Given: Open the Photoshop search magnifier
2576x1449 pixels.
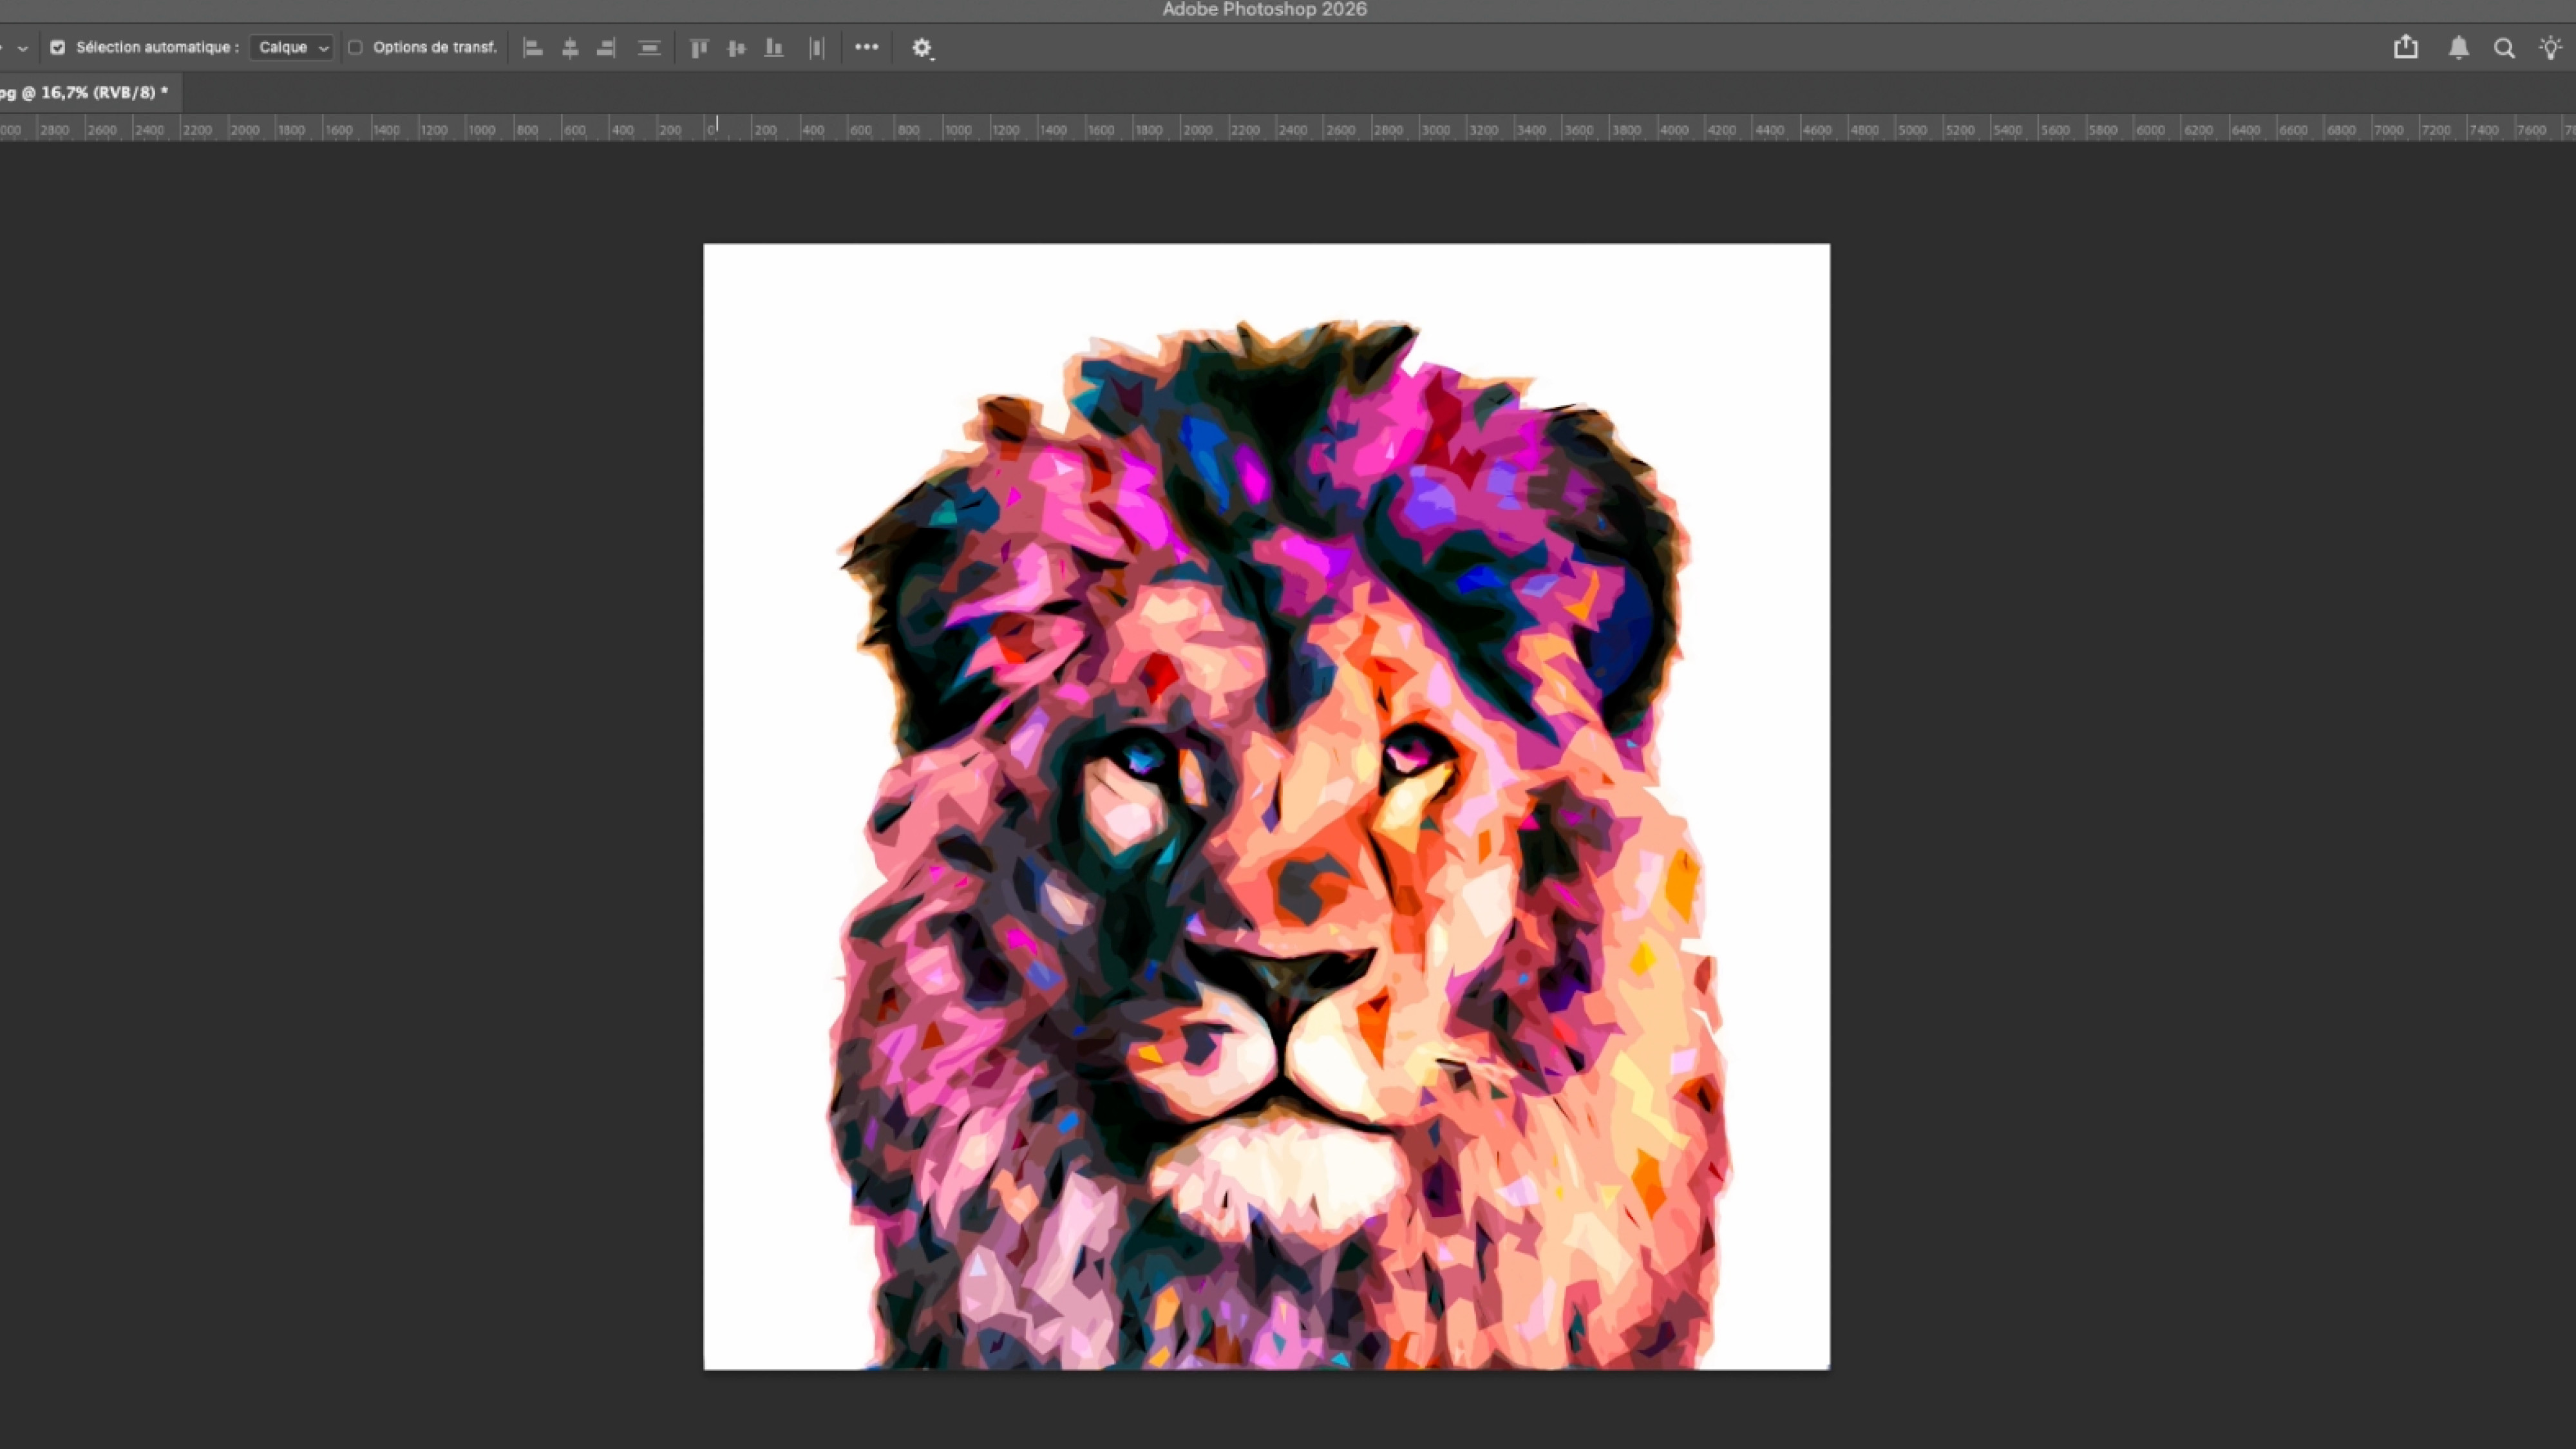Looking at the screenshot, I should tap(2504, 47).
